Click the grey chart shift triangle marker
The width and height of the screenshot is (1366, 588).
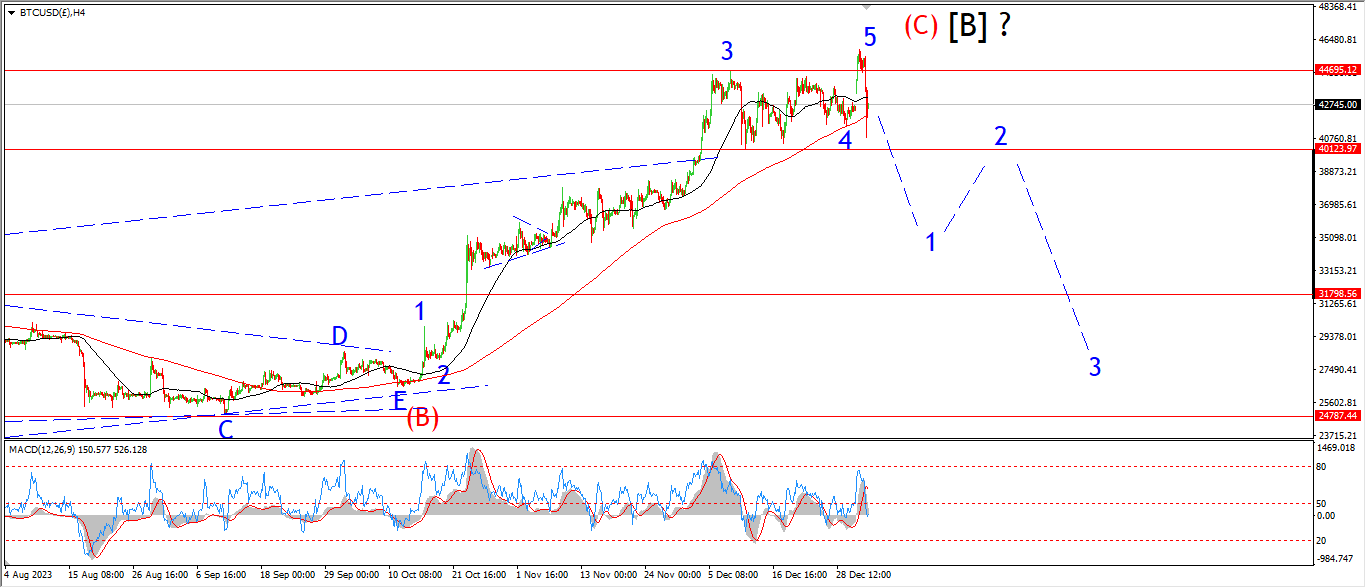(x=866, y=7)
